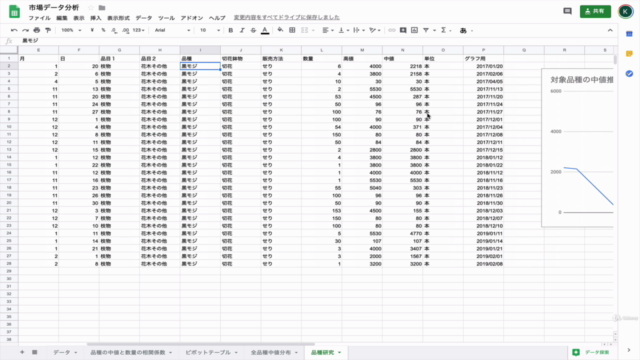This screenshot has width=640, height=360.
Task: Open the 編集 menu
Action: (62, 18)
